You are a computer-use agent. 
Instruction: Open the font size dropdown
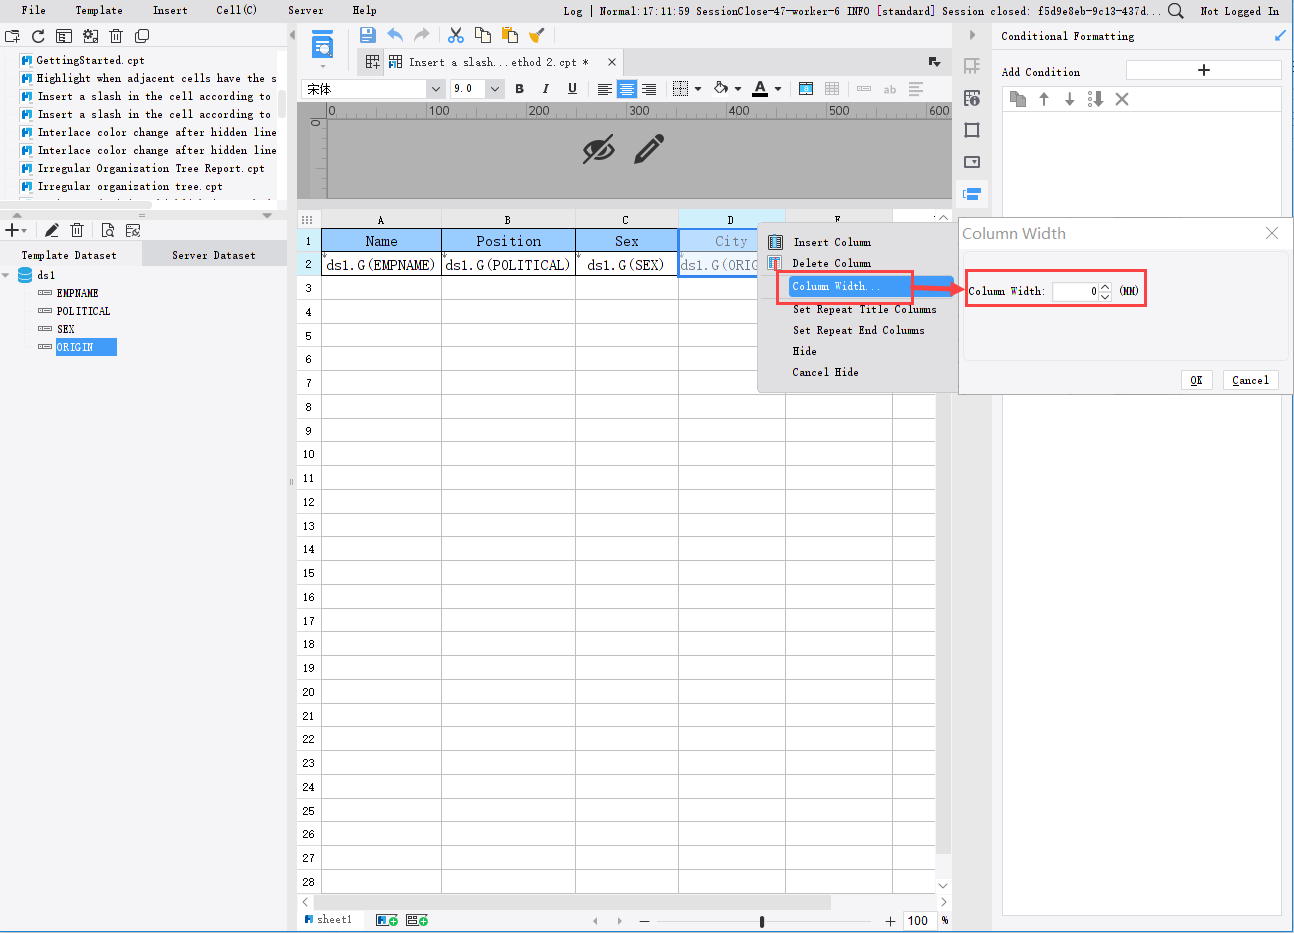coord(494,89)
